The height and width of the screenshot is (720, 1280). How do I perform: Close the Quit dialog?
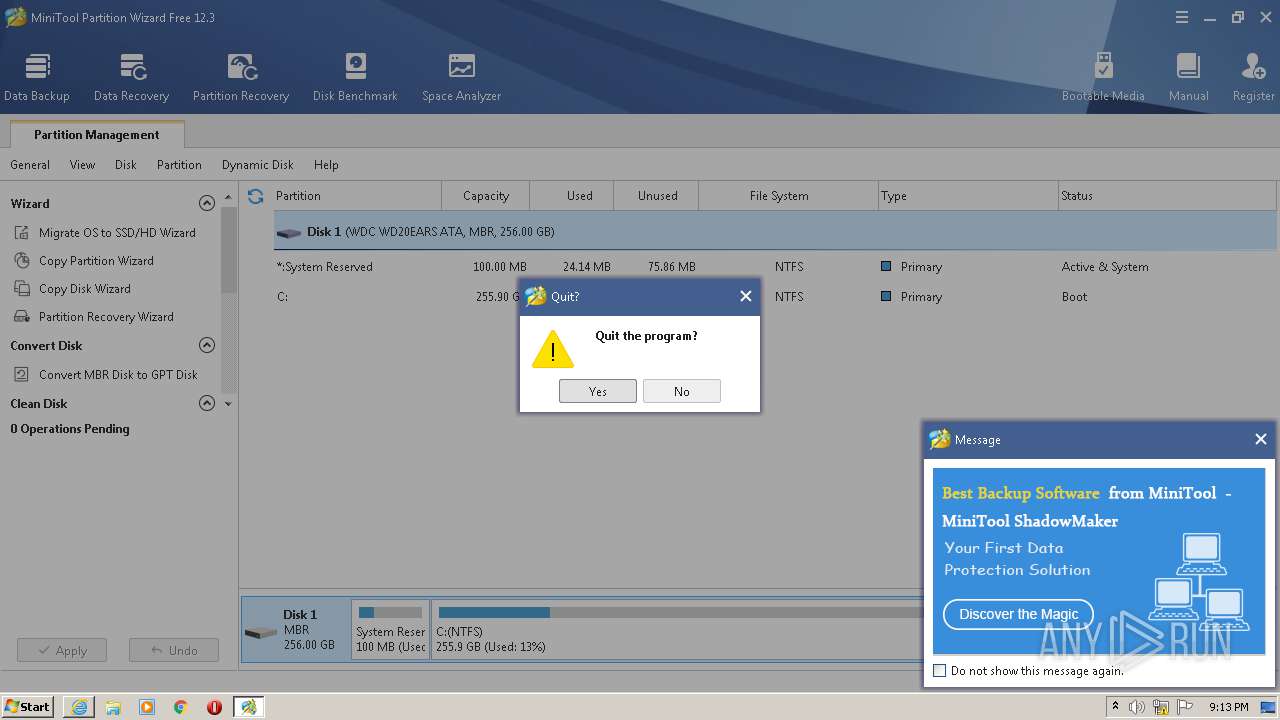745,296
